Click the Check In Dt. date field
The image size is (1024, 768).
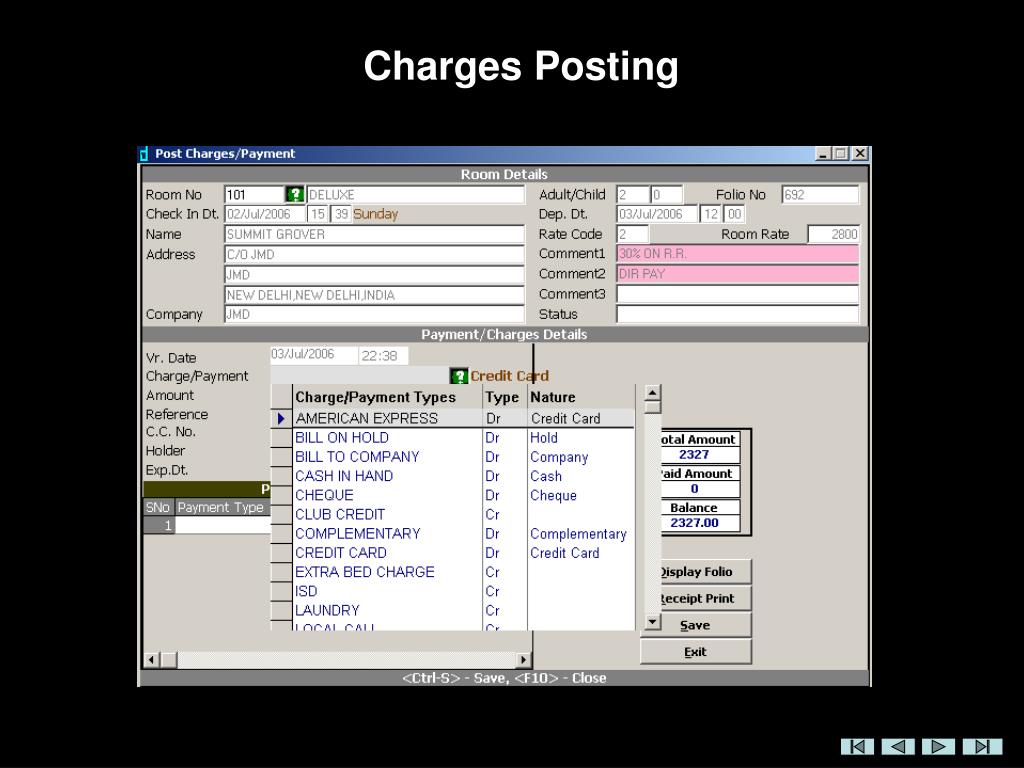[265, 214]
